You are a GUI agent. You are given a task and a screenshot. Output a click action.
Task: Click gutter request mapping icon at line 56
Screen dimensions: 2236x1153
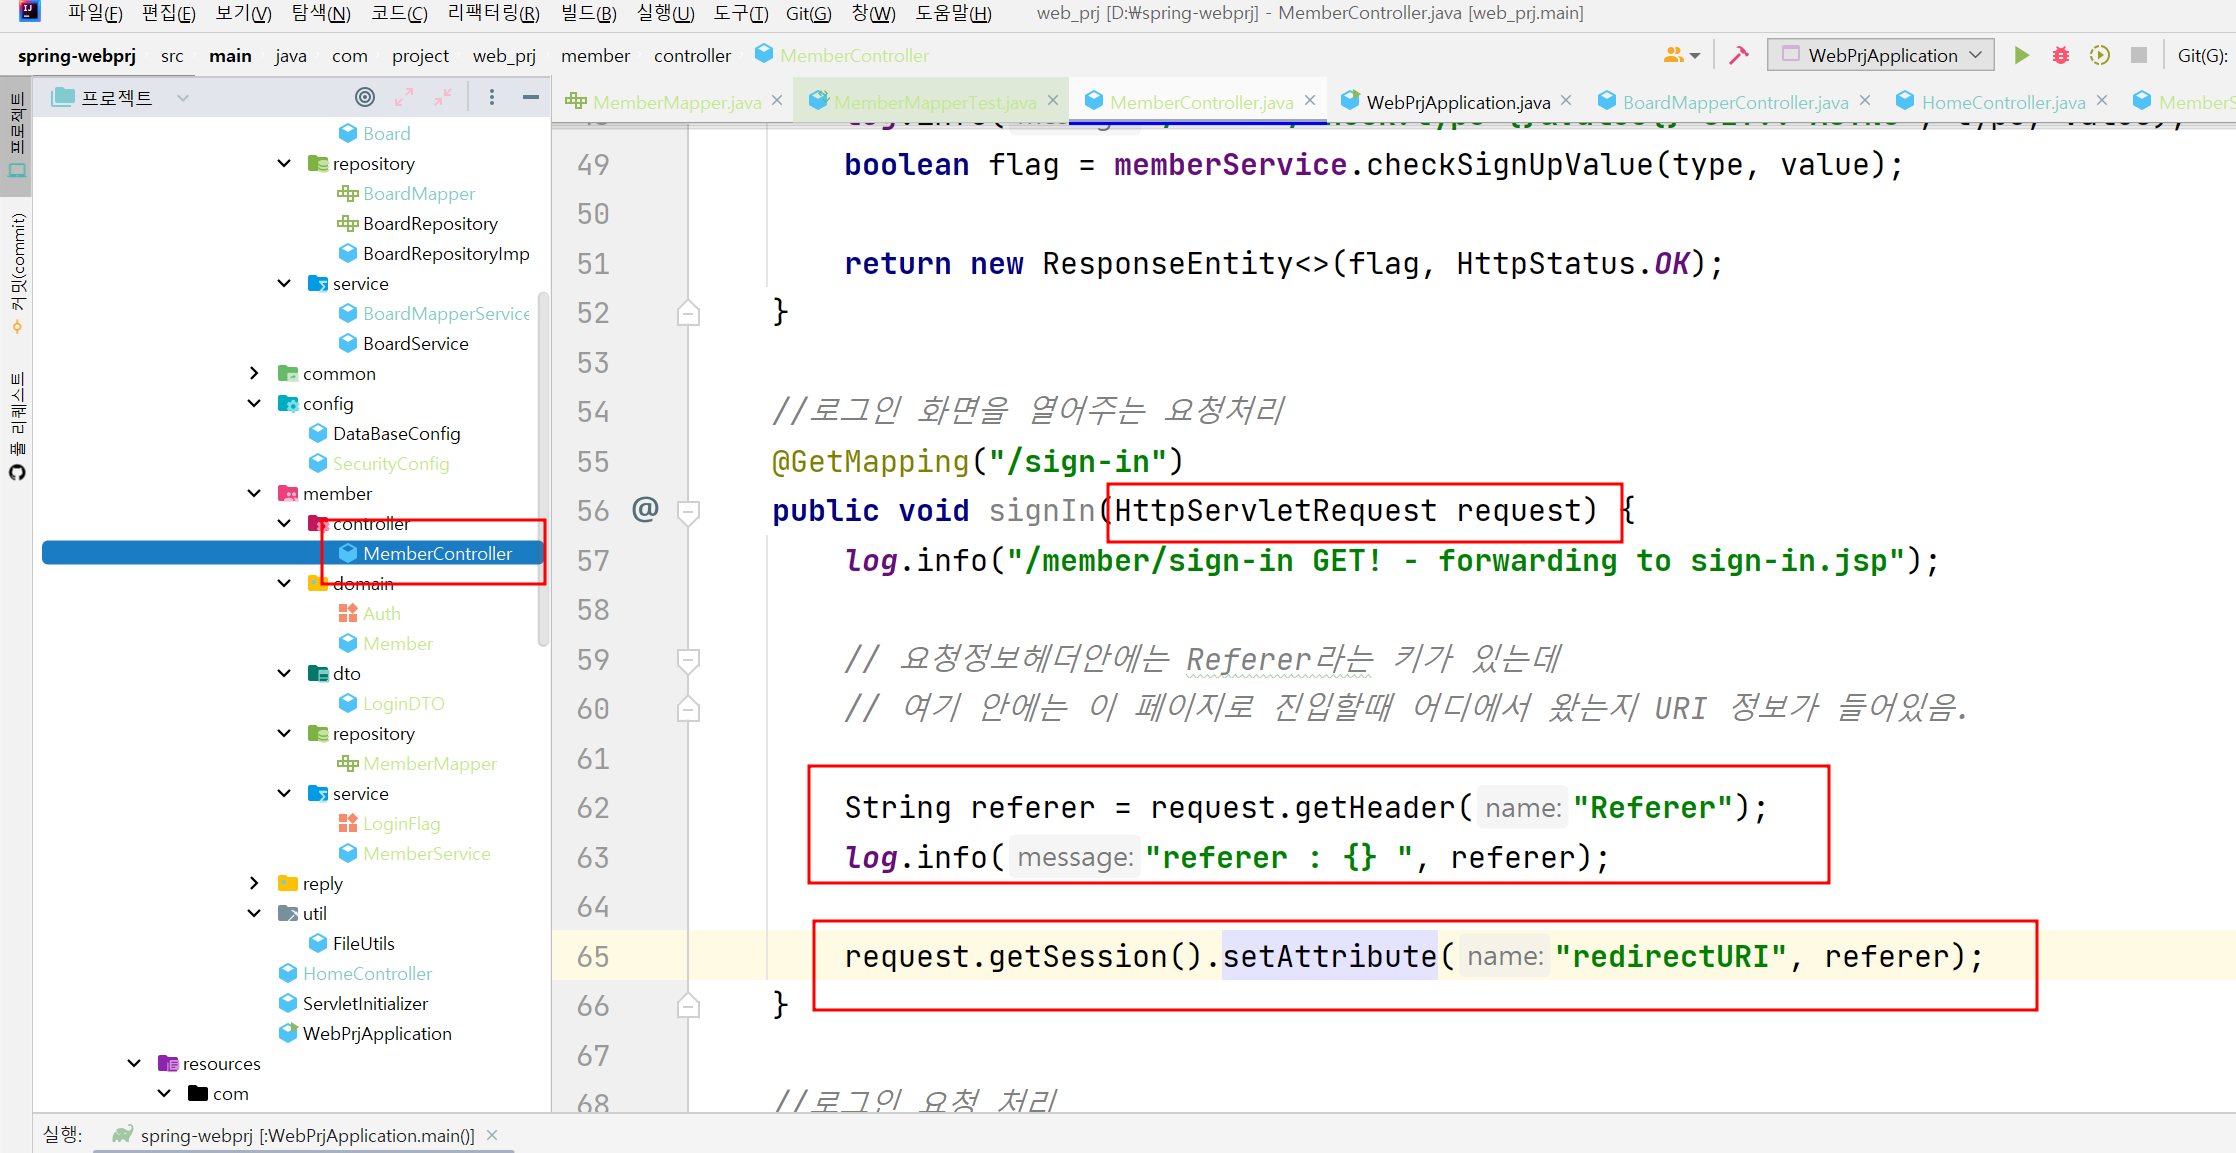(x=646, y=510)
